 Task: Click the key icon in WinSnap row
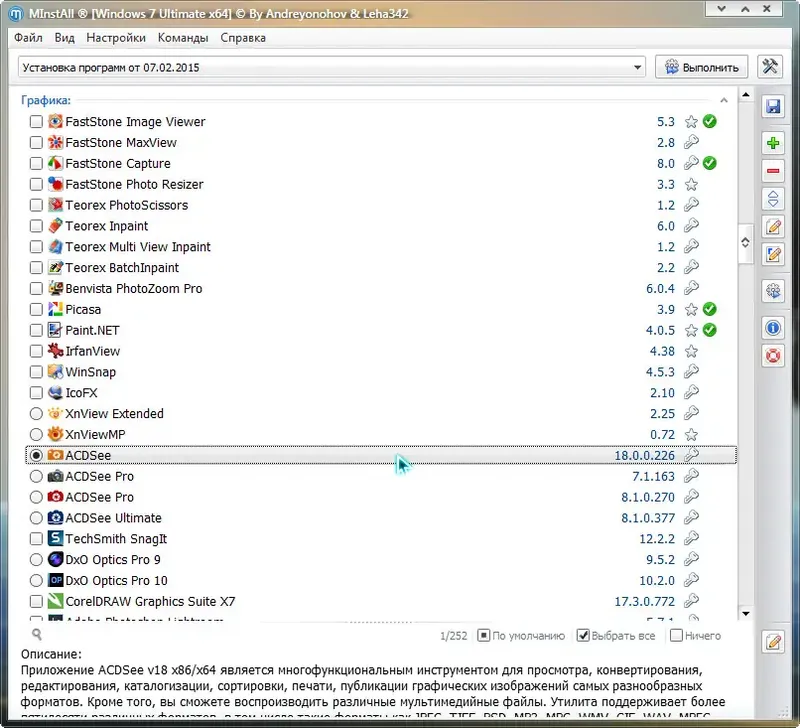[x=691, y=371]
